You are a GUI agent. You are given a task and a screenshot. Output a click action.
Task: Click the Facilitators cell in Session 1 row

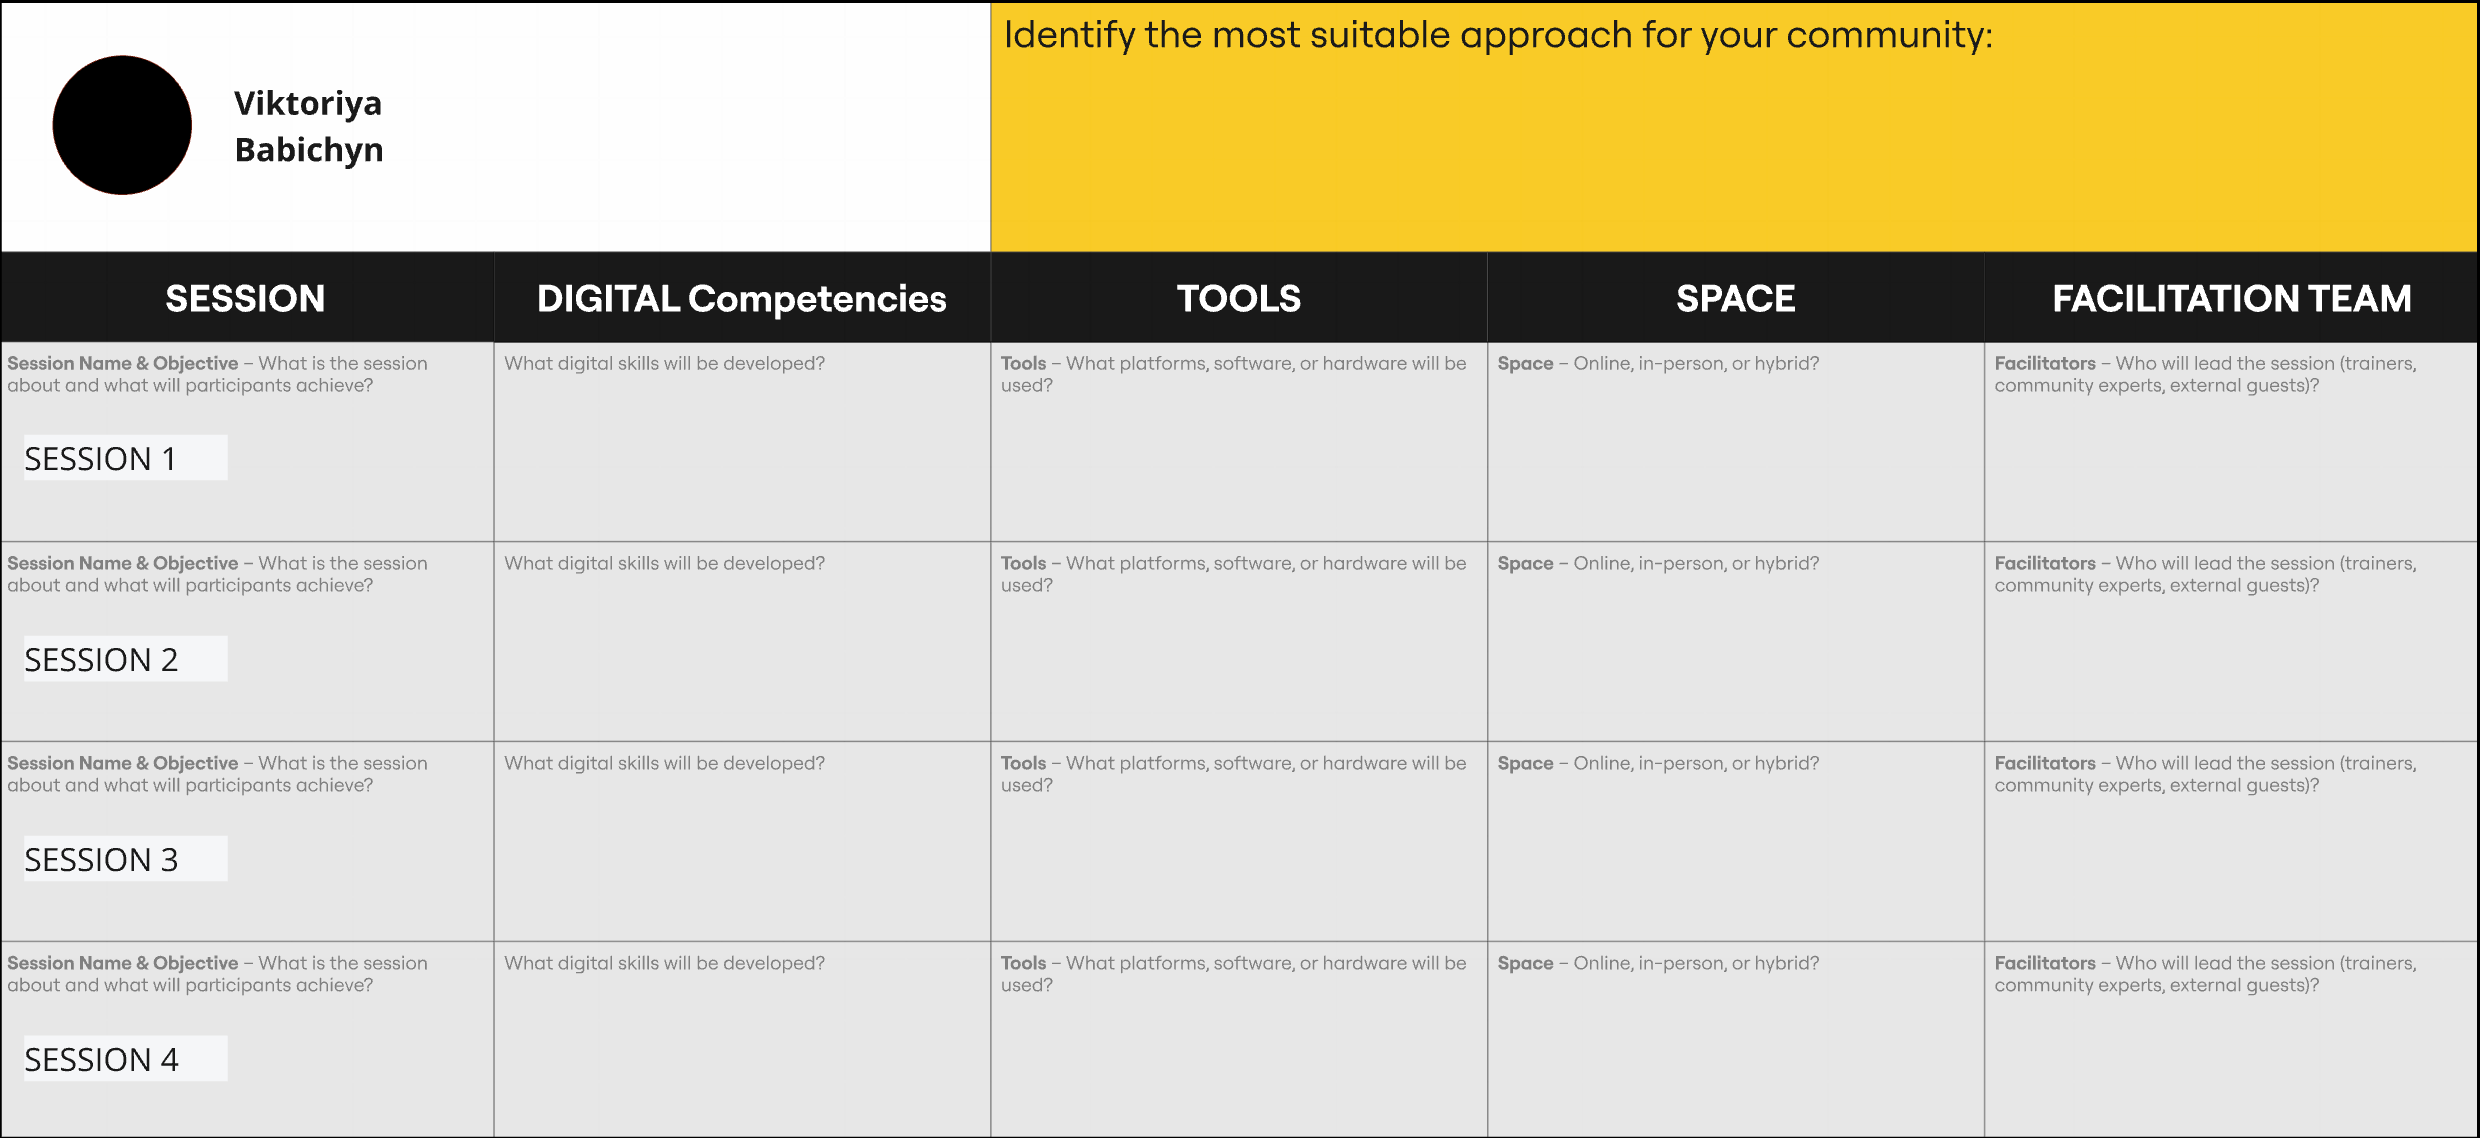[2231, 450]
